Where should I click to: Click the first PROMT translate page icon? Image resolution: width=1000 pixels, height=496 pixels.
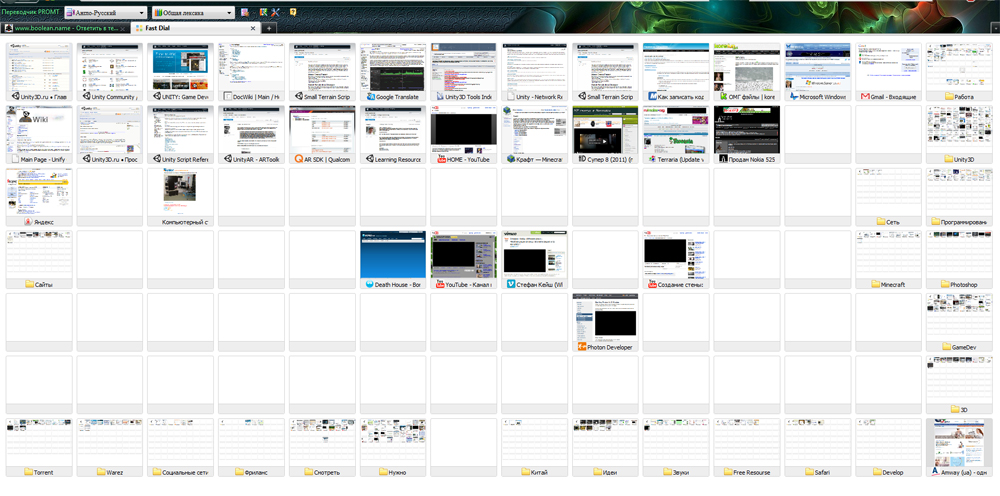(246, 13)
